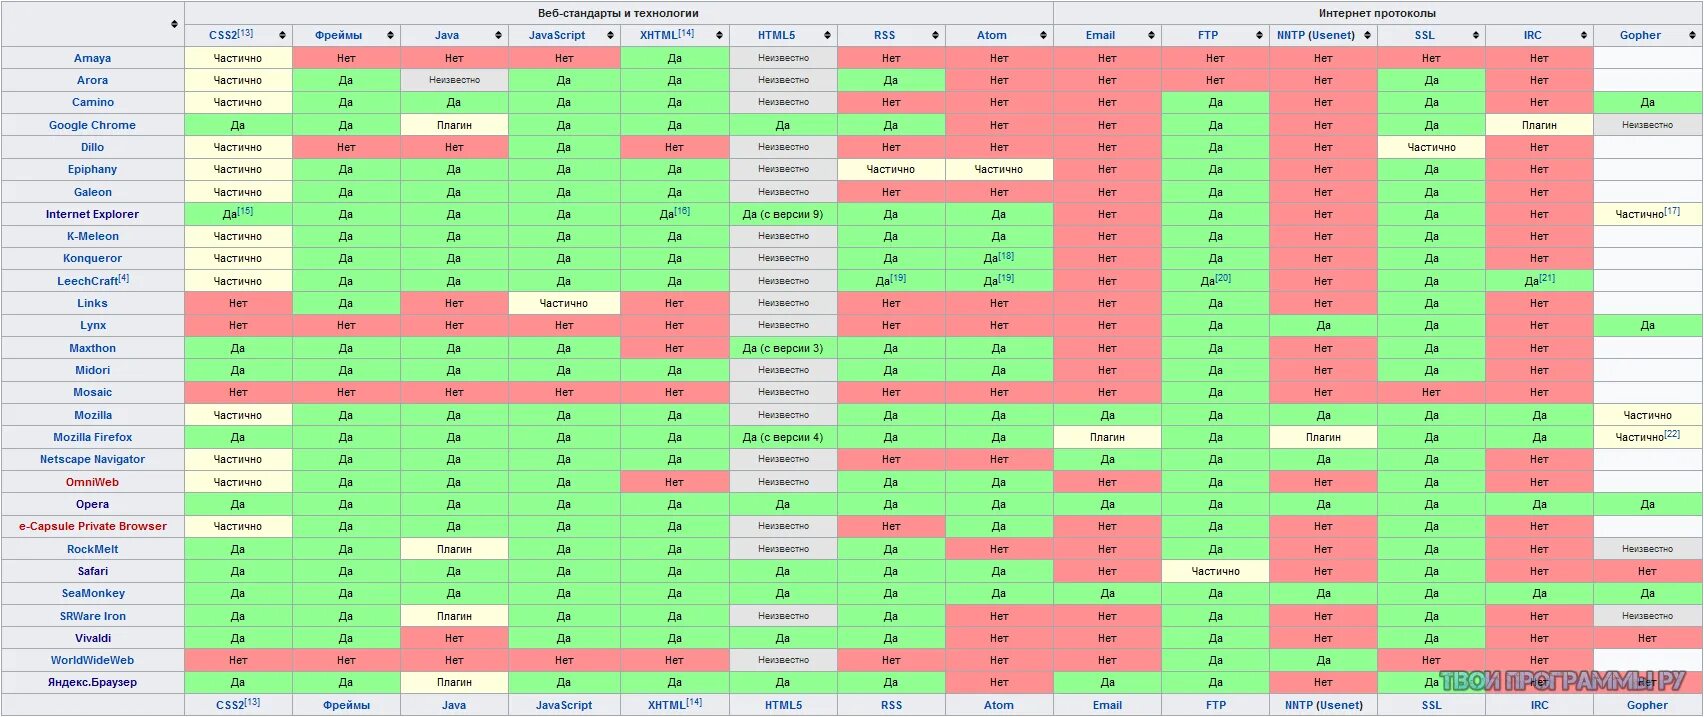Open the e-Capsule Private Browser link

coord(92,526)
